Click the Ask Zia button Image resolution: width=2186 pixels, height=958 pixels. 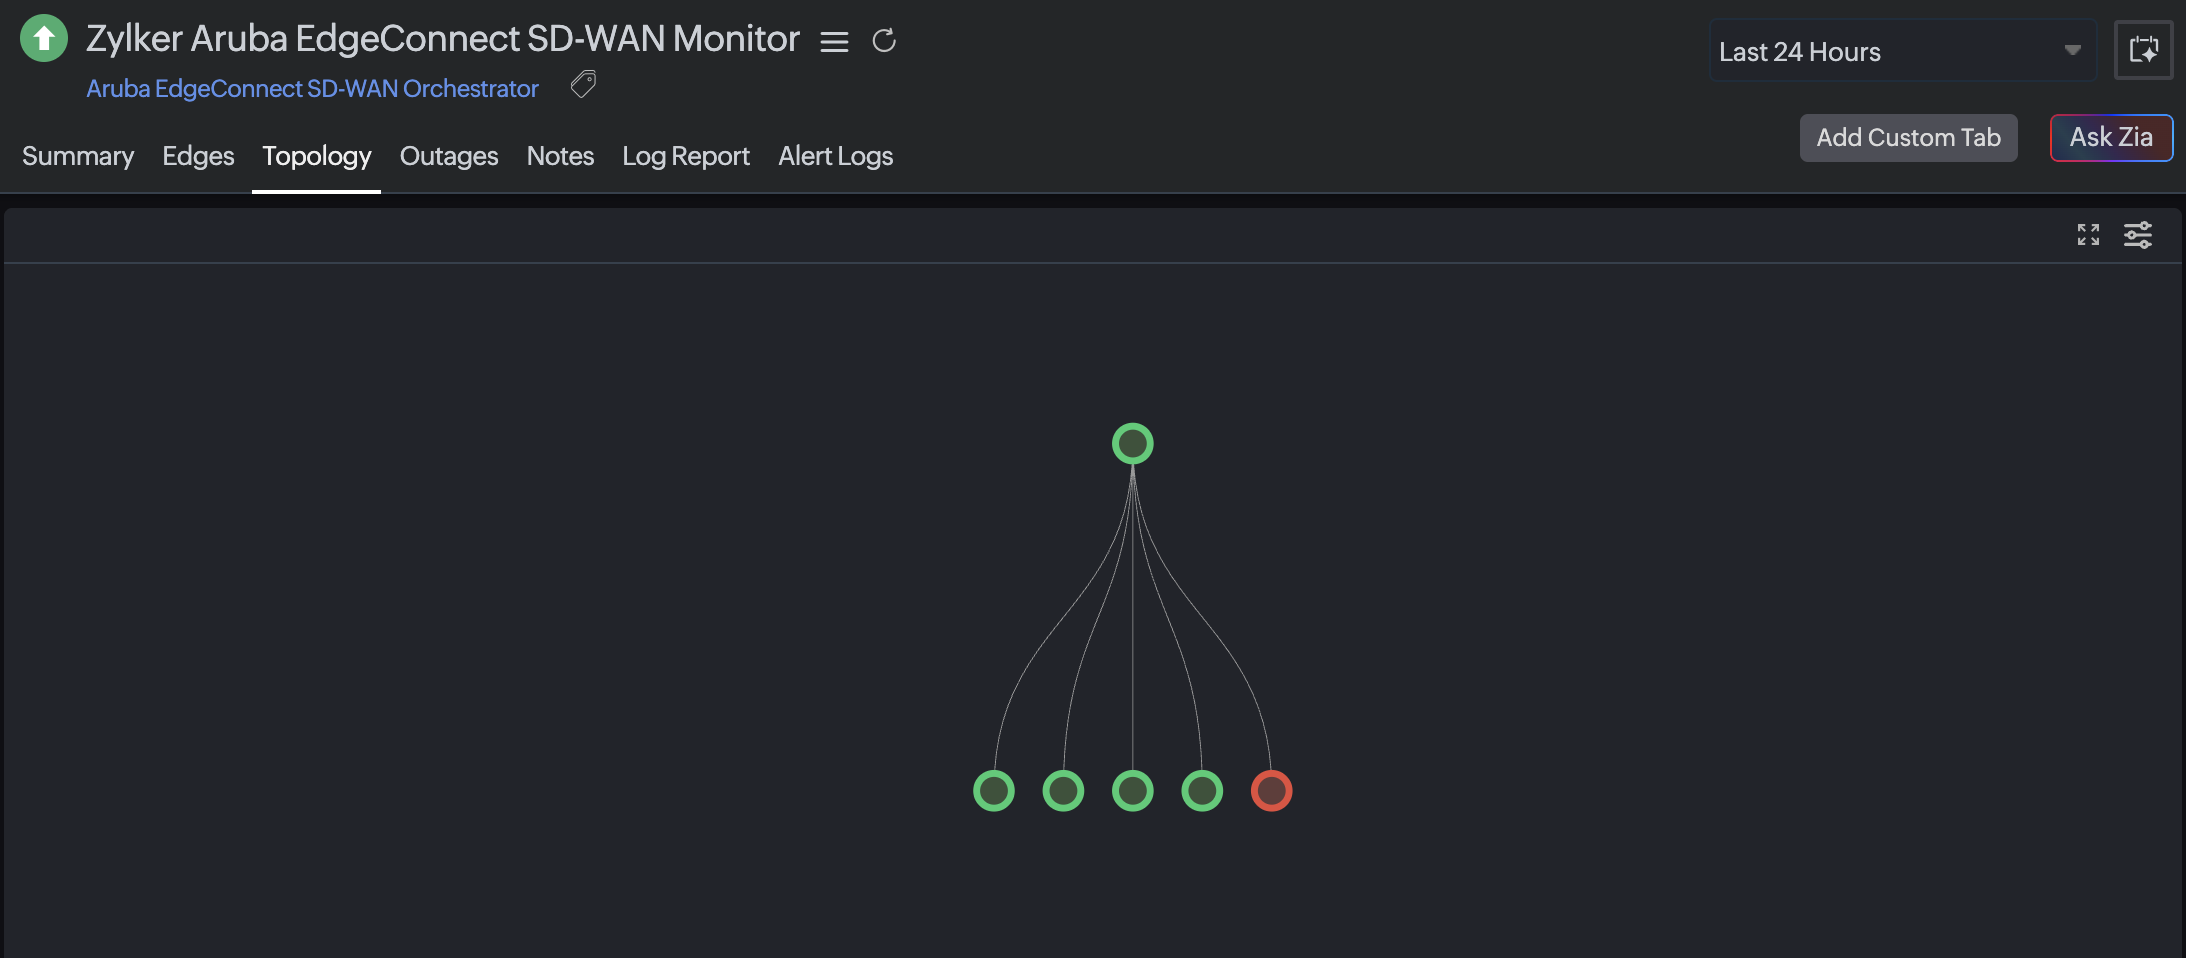click(2112, 138)
